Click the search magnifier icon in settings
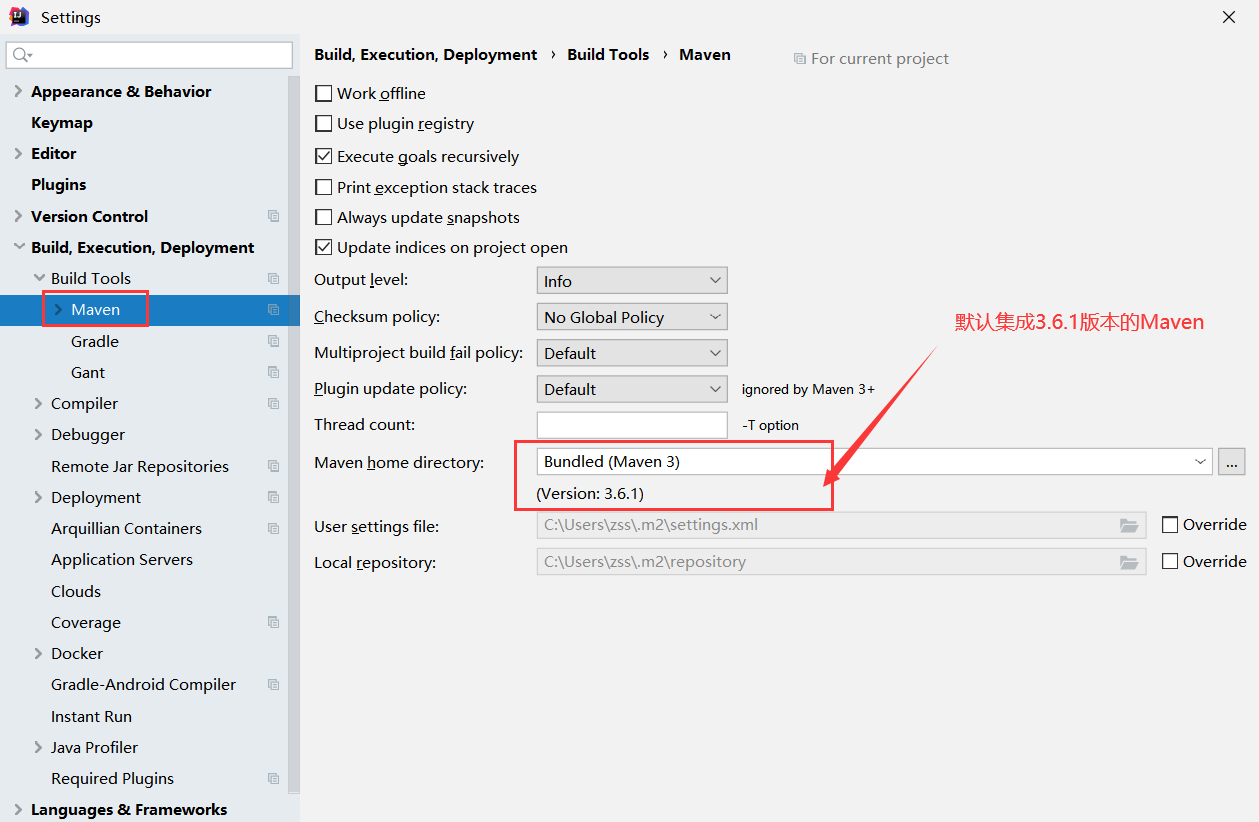This screenshot has width=1259, height=822. [22, 55]
